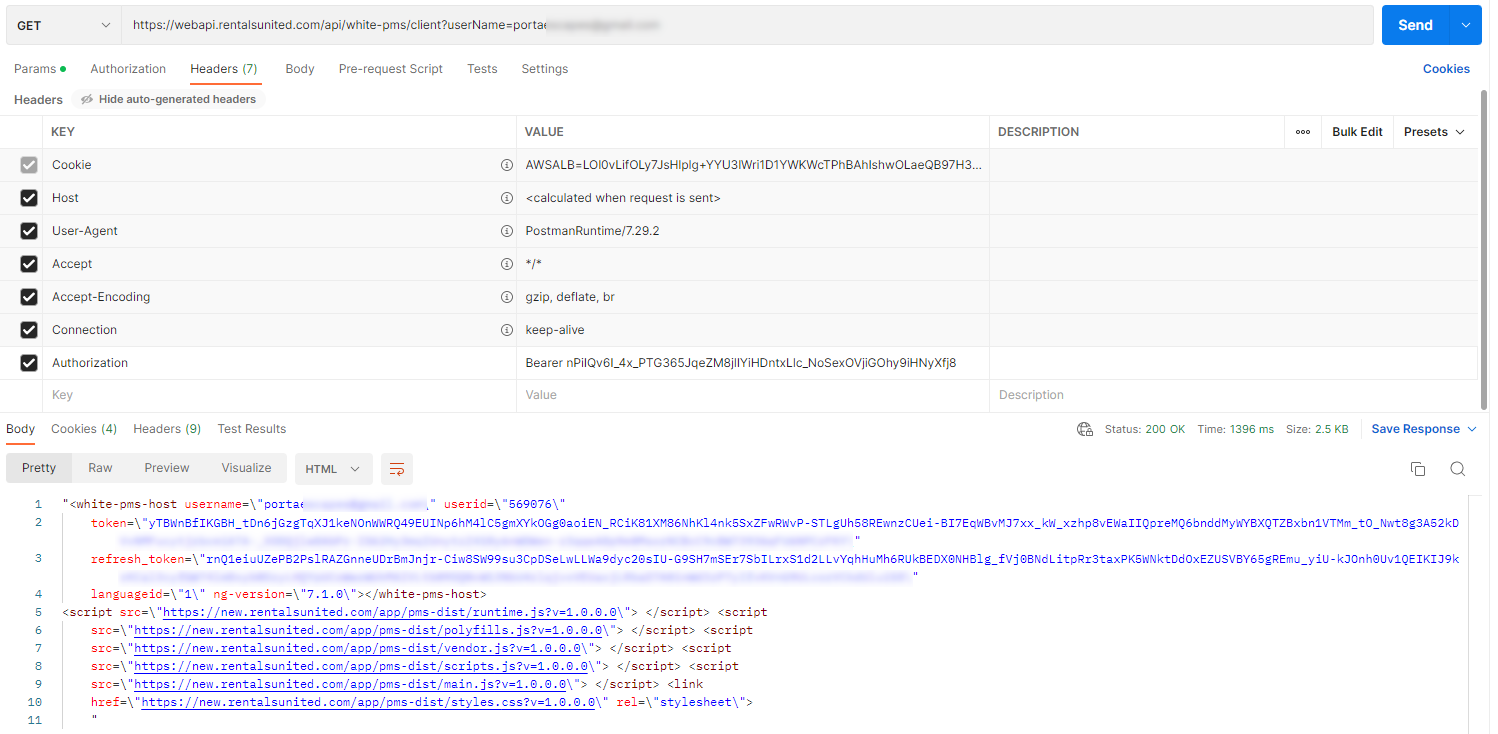Open the Cookies link

pyautogui.click(x=1445, y=69)
